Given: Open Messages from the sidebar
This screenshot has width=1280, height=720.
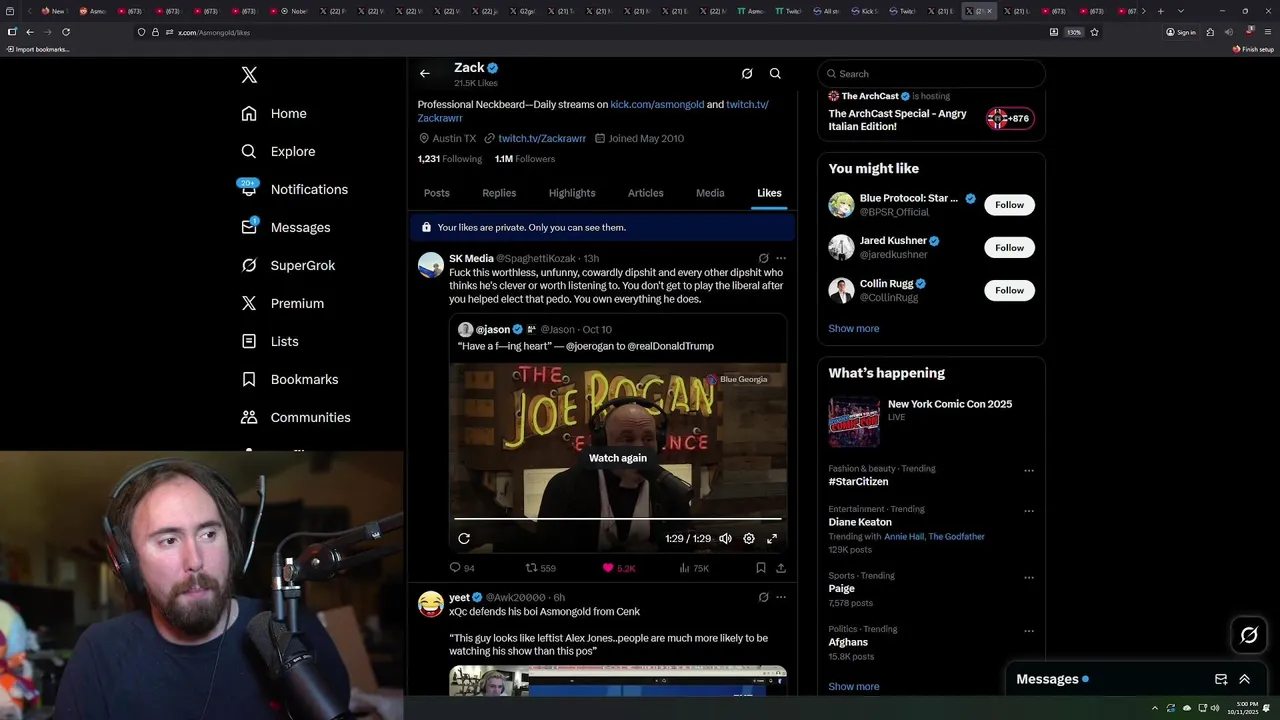Looking at the screenshot, I should click(285, 228).
